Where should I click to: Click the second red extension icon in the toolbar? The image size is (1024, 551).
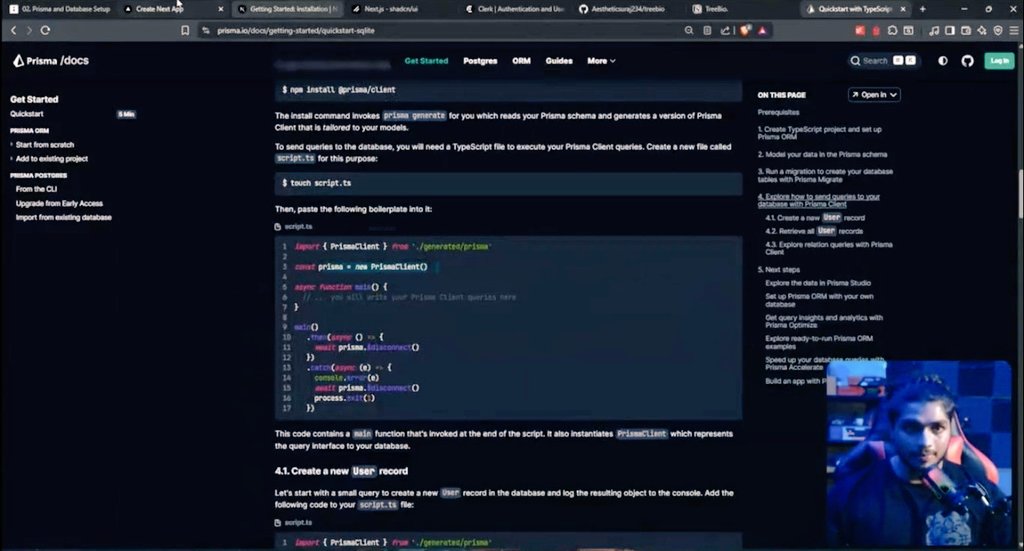pos(876,31)
